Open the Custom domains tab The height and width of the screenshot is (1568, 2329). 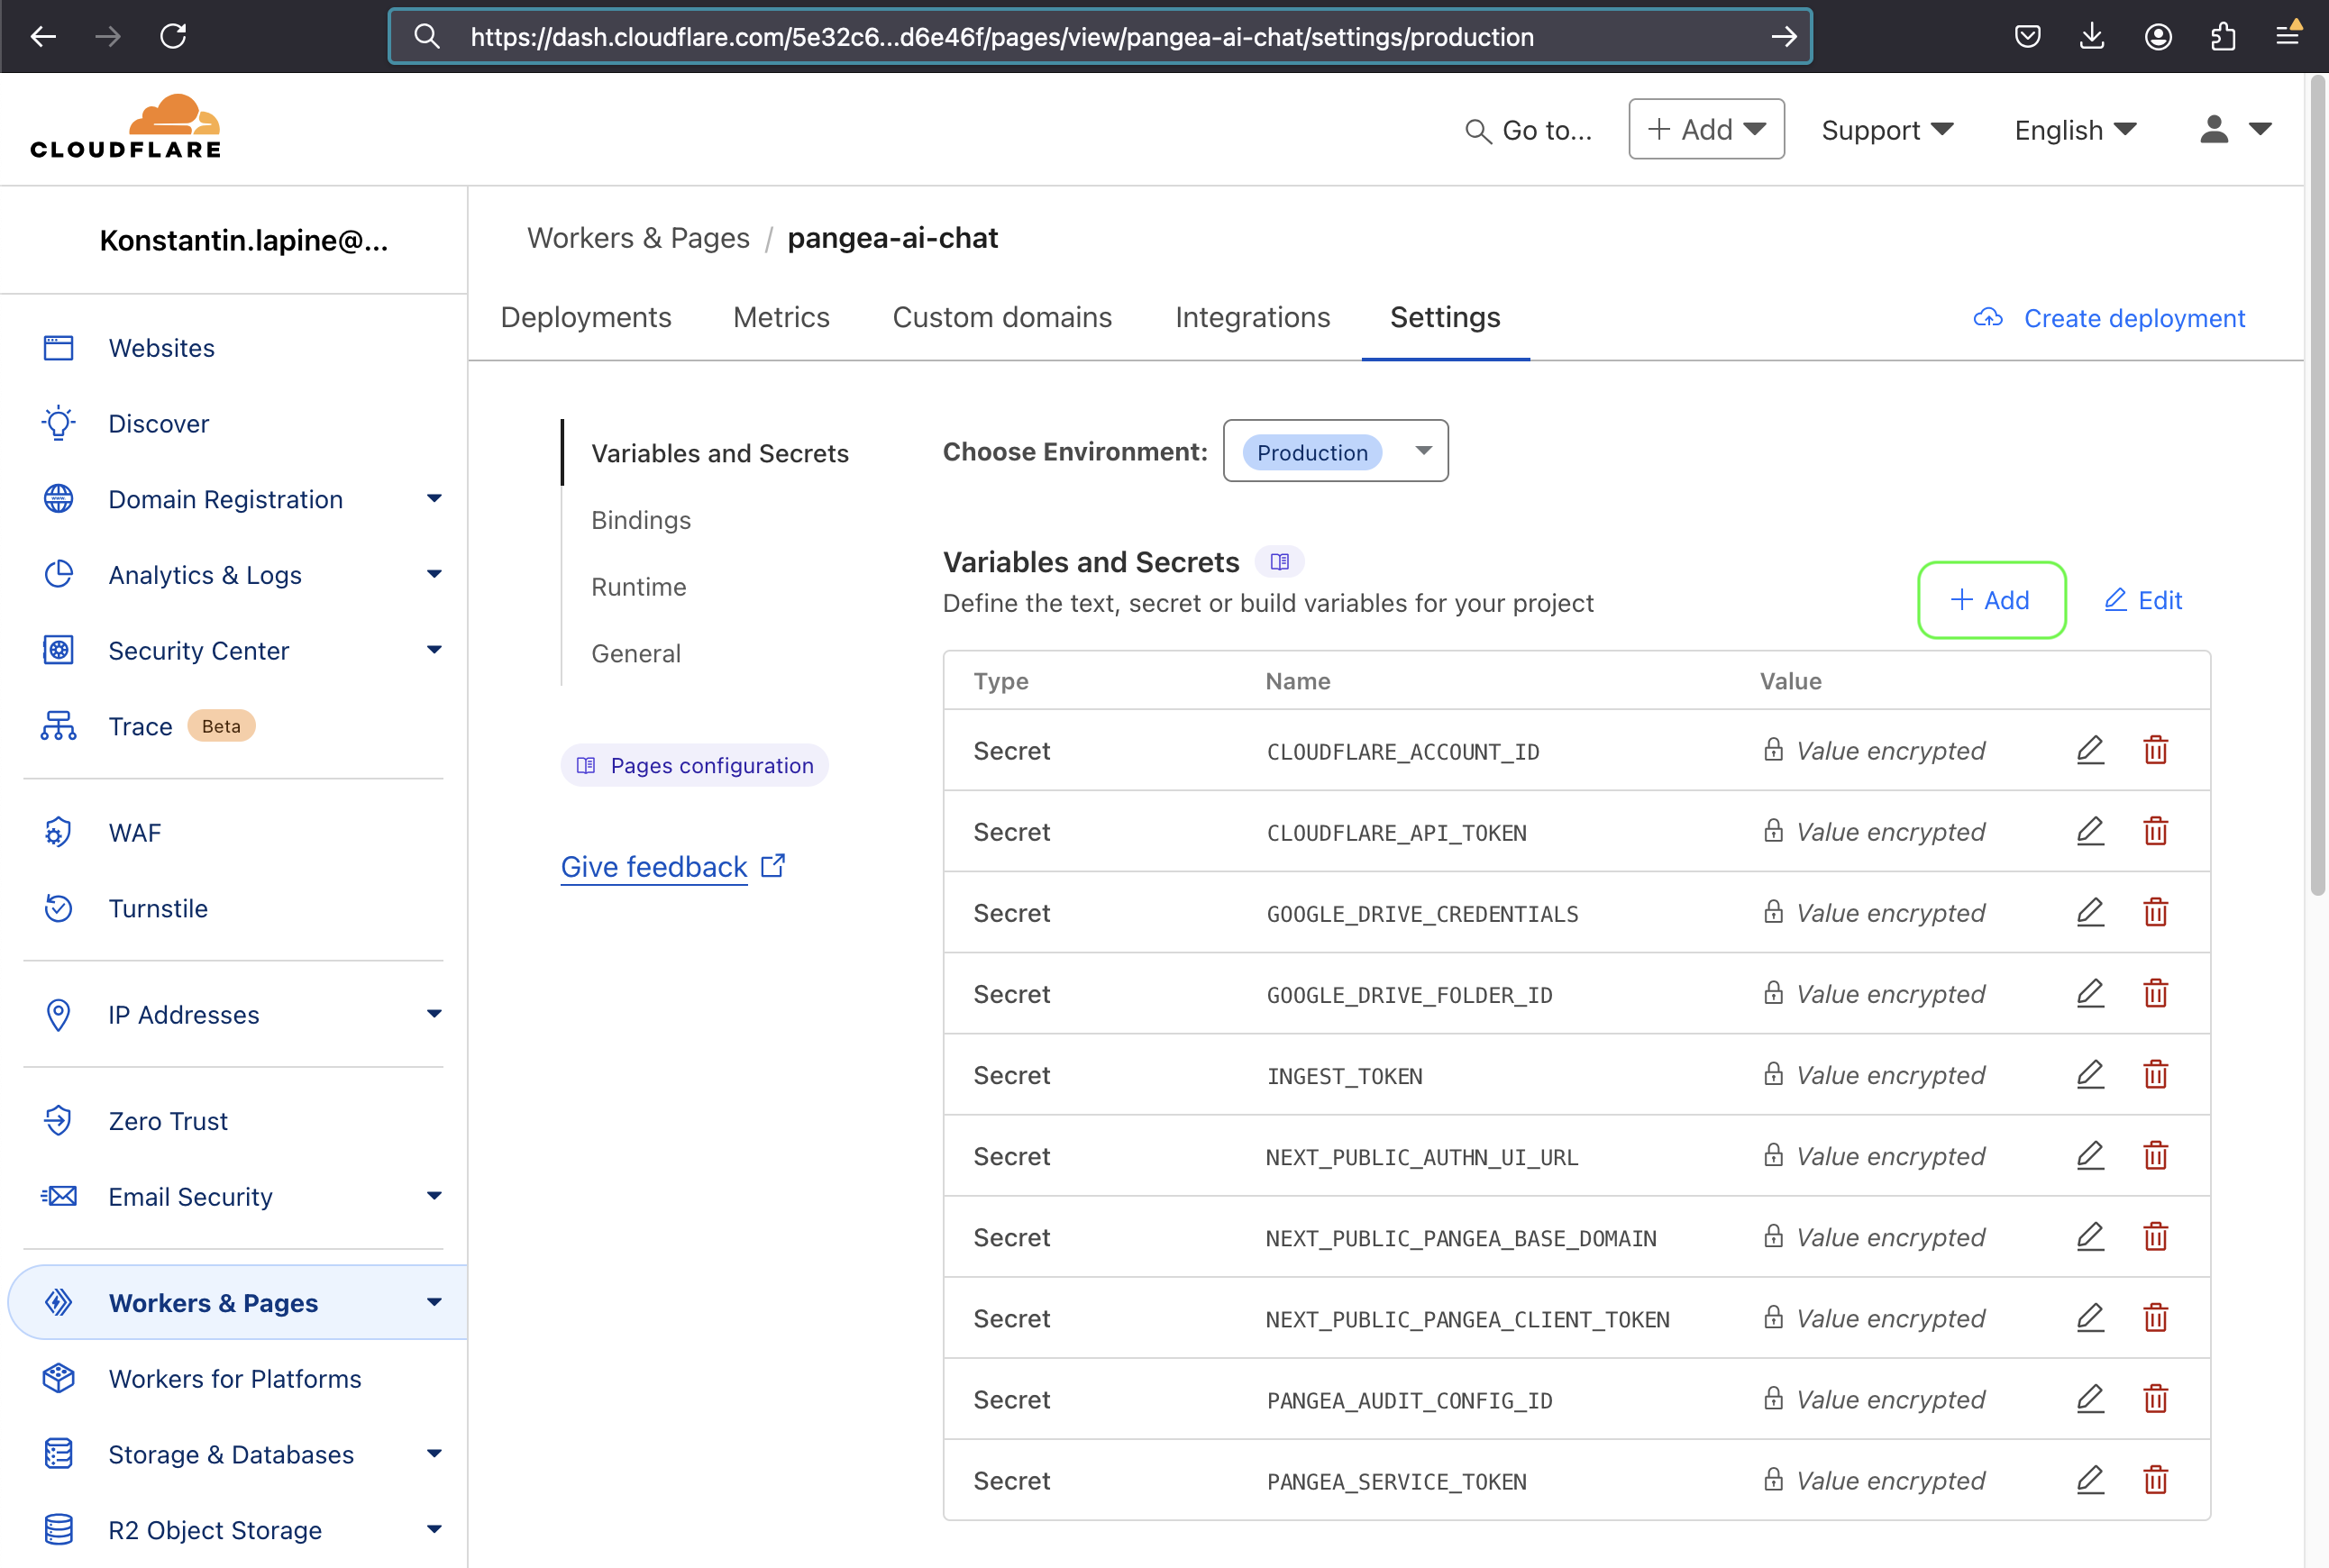[1002, 317]
